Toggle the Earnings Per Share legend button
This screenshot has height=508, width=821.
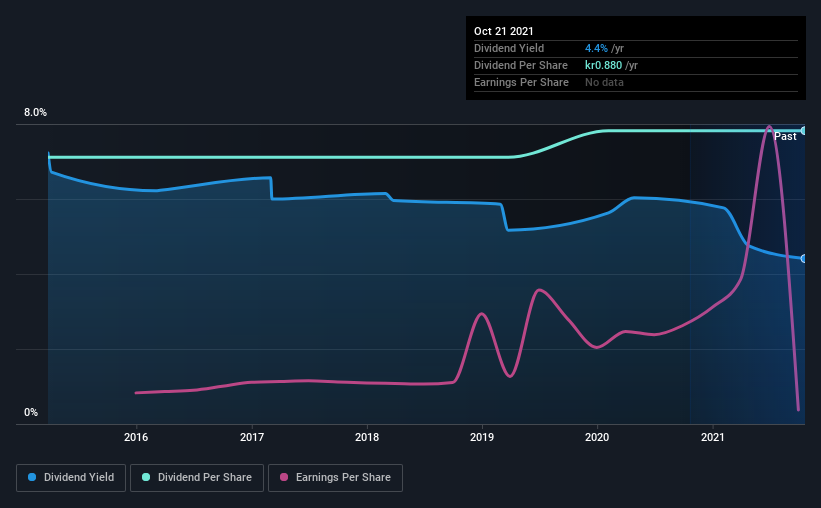pyautogui.click(x=335, y=478)
